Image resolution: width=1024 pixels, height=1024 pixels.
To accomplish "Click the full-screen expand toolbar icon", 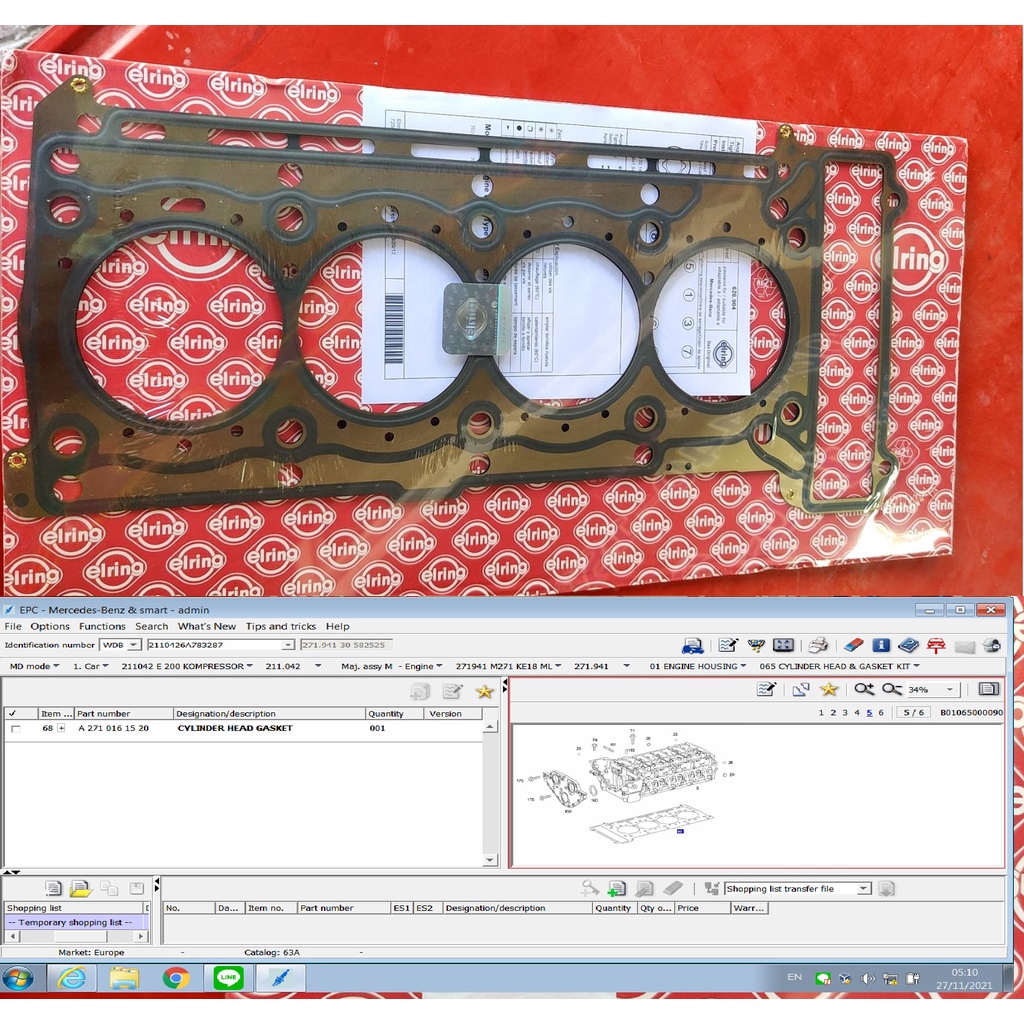I will coord(783,645).
